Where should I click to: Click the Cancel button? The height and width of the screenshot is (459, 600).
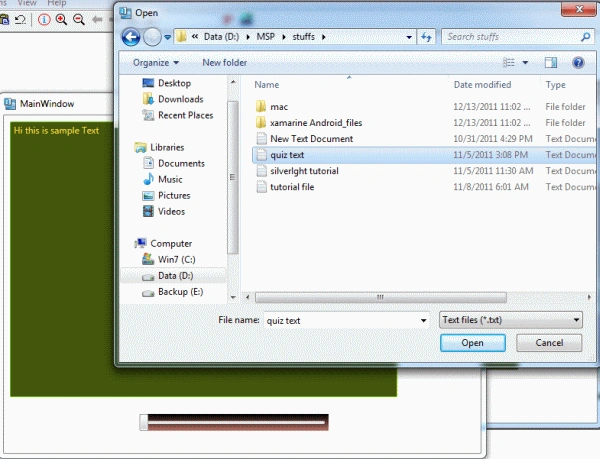[549, 343]
